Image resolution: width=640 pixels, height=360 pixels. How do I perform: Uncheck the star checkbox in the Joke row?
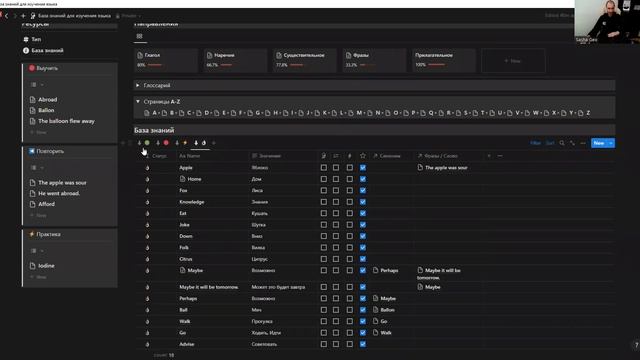363,225
